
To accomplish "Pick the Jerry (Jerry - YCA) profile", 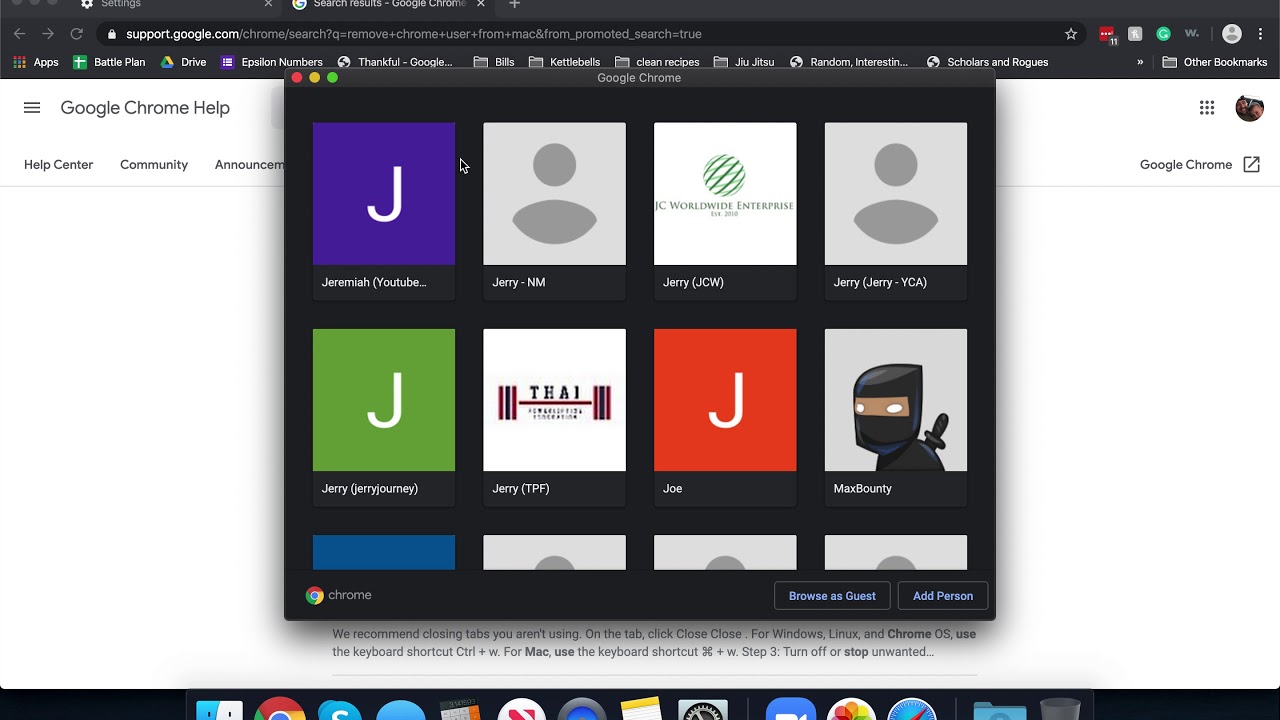I will 896,211.
